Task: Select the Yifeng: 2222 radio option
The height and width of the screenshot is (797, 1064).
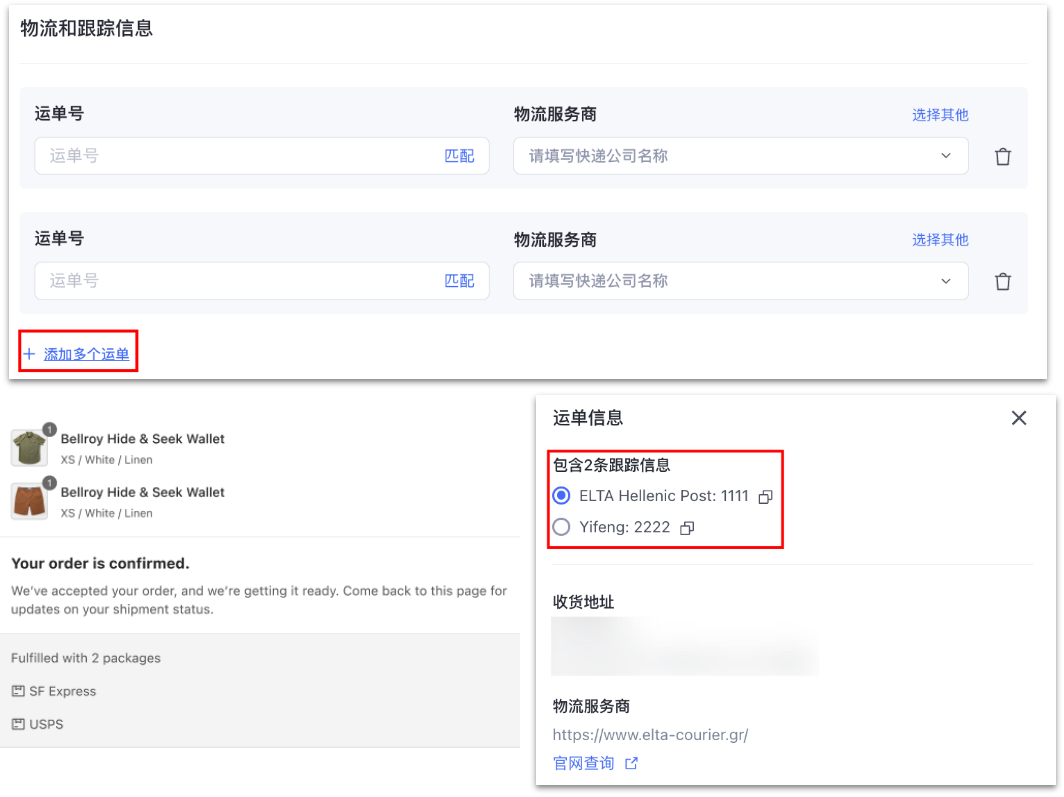Action: click(x=562, y=527)
